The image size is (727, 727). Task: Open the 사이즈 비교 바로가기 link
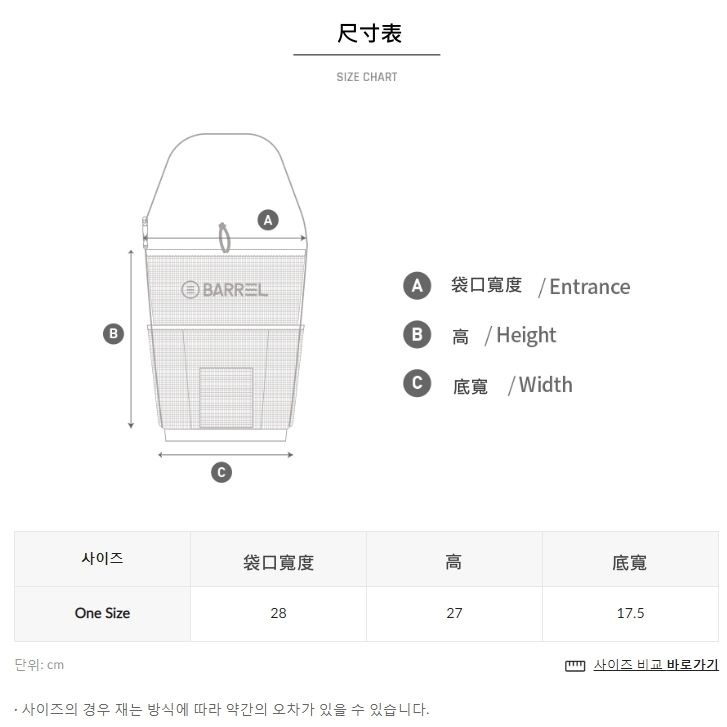(656, 665)
